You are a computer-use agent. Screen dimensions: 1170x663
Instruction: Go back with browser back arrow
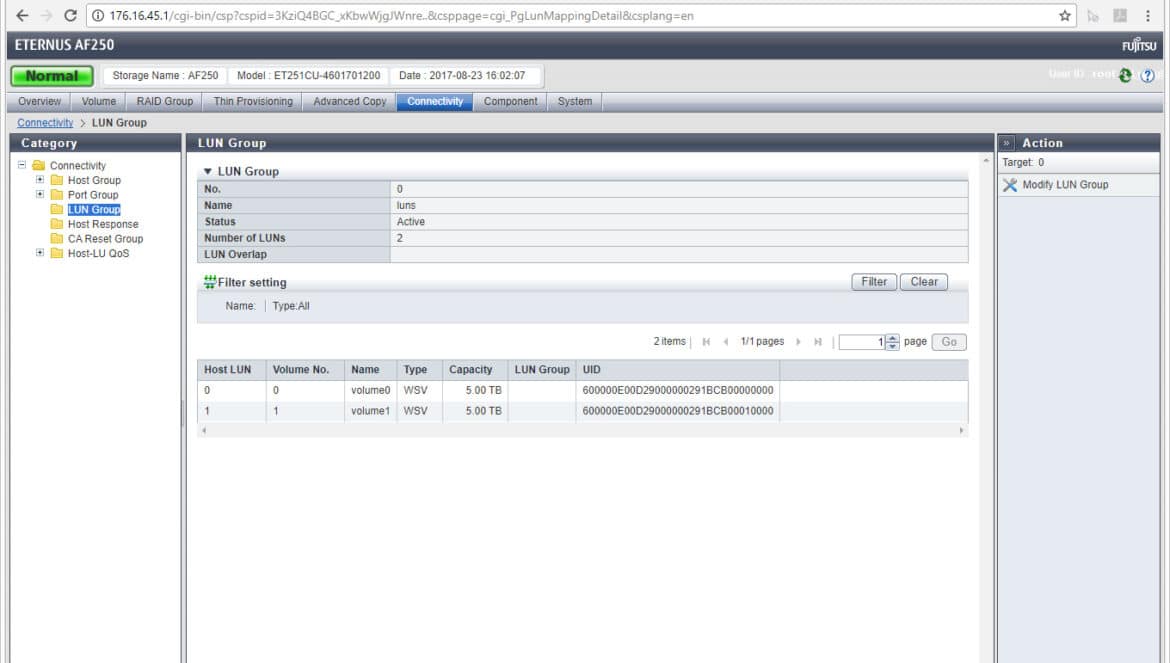click(x=22, y=15)
